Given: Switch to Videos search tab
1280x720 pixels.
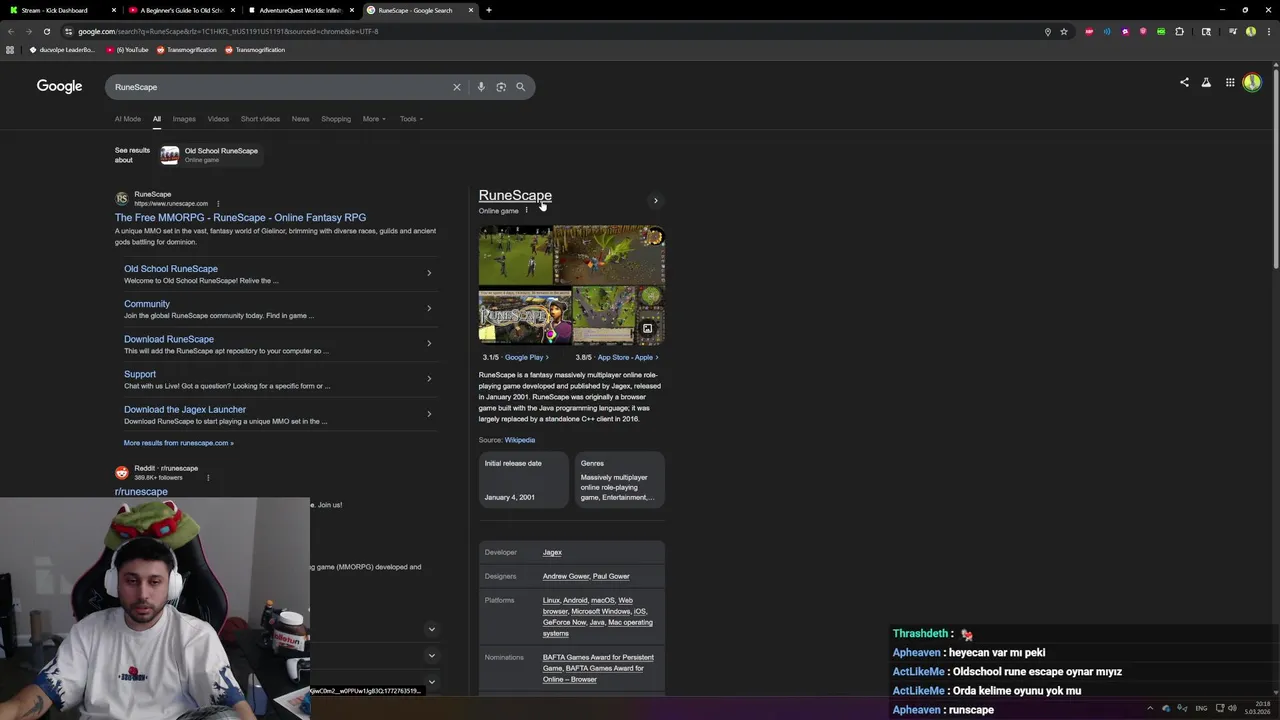Looking at the screenshot, I should click(218, 119).
